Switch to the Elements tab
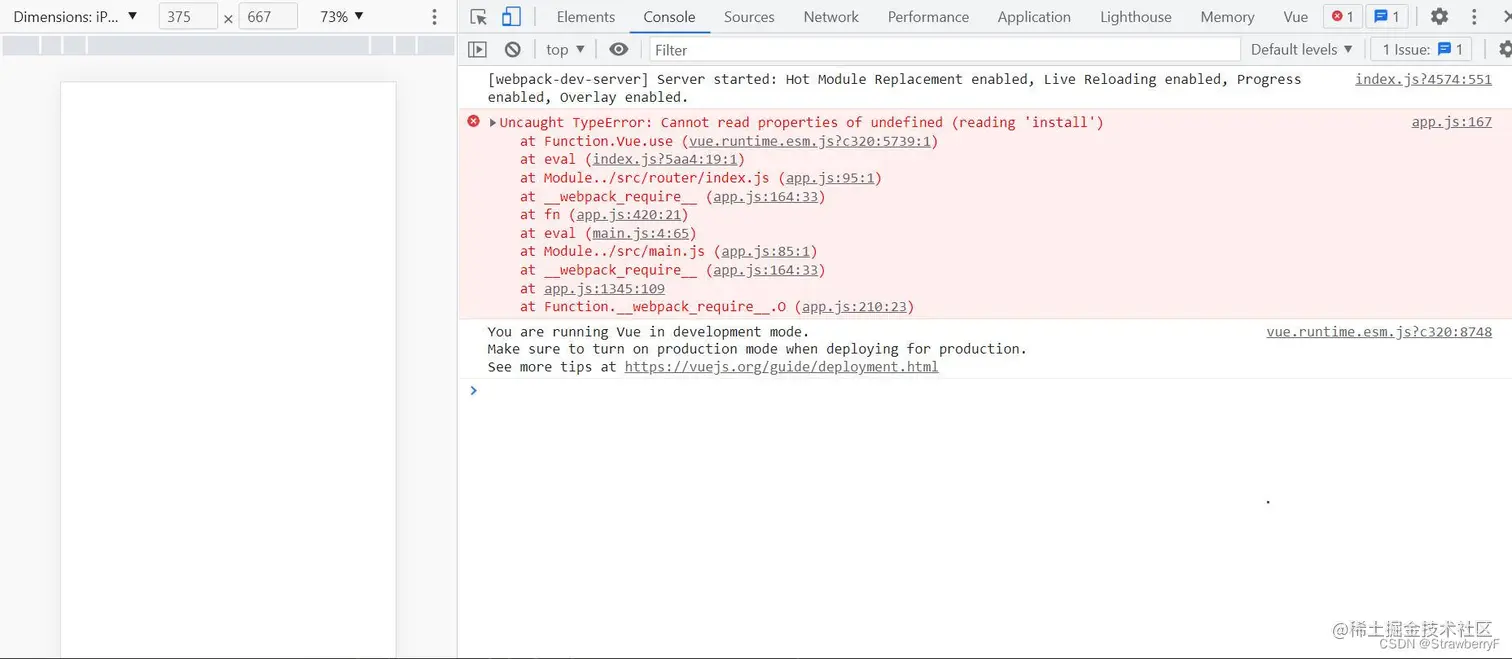The height and width of the screenshot is (659, 1512). (x=586, y=17)
